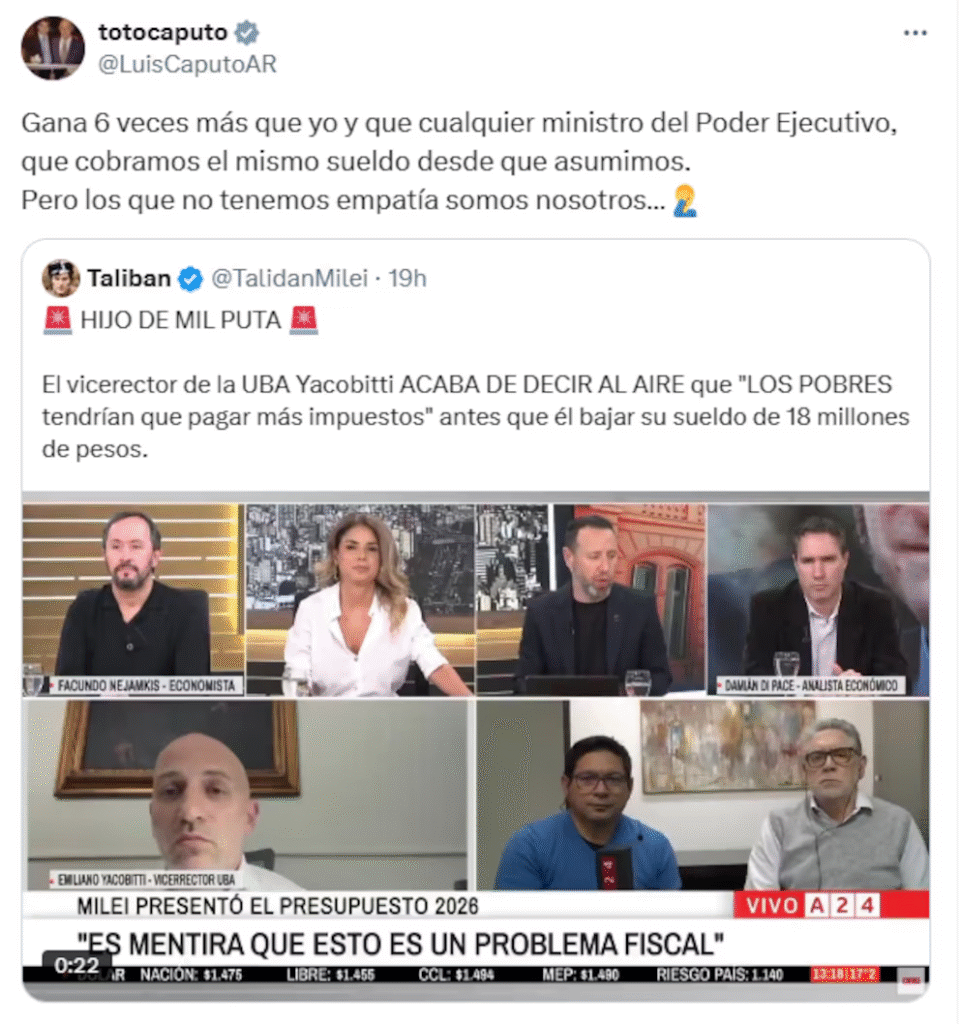The height and width of the screenshot is (1024, 960).
Task: Click totocaputo profile avatar
Action: click(x=53, y=48)
